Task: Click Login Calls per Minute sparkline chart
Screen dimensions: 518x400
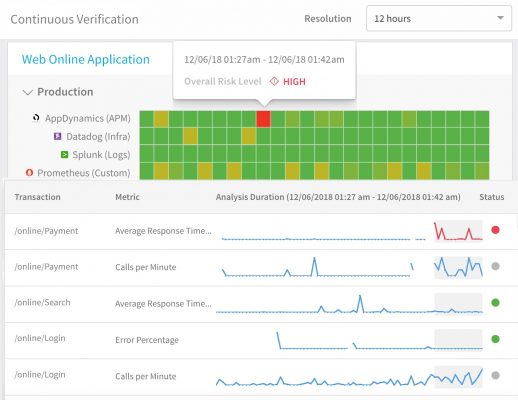Action: click(x=349, y=377)
